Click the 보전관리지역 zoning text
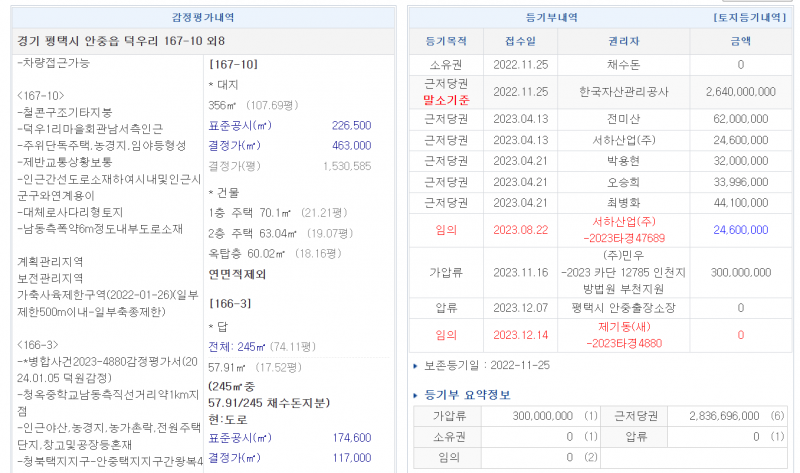This screenshot has width=800, height=473. [50, 279]
